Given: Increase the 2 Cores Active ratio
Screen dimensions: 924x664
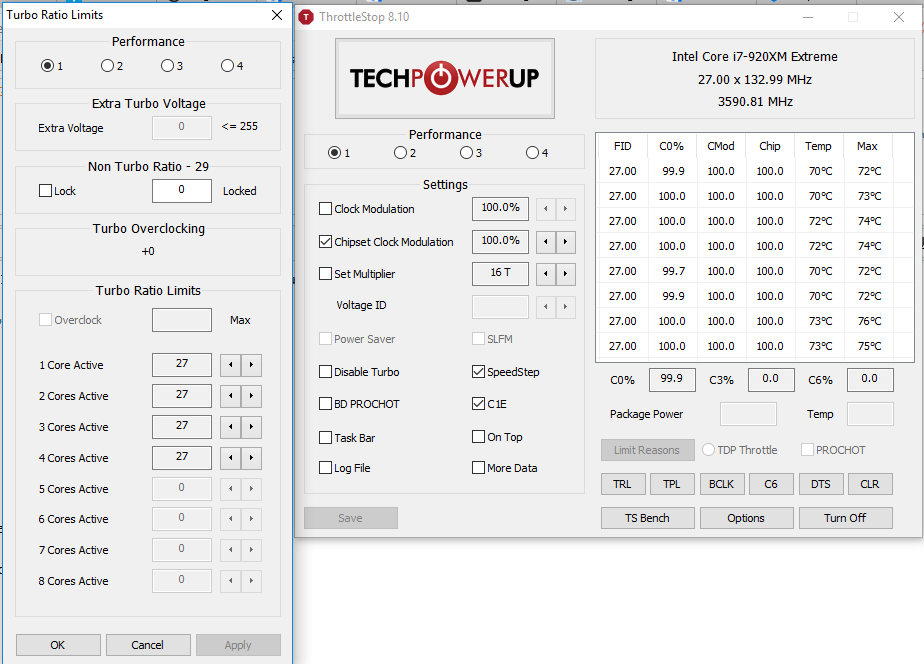Looking at the screenshot, I should coord(252,396).
